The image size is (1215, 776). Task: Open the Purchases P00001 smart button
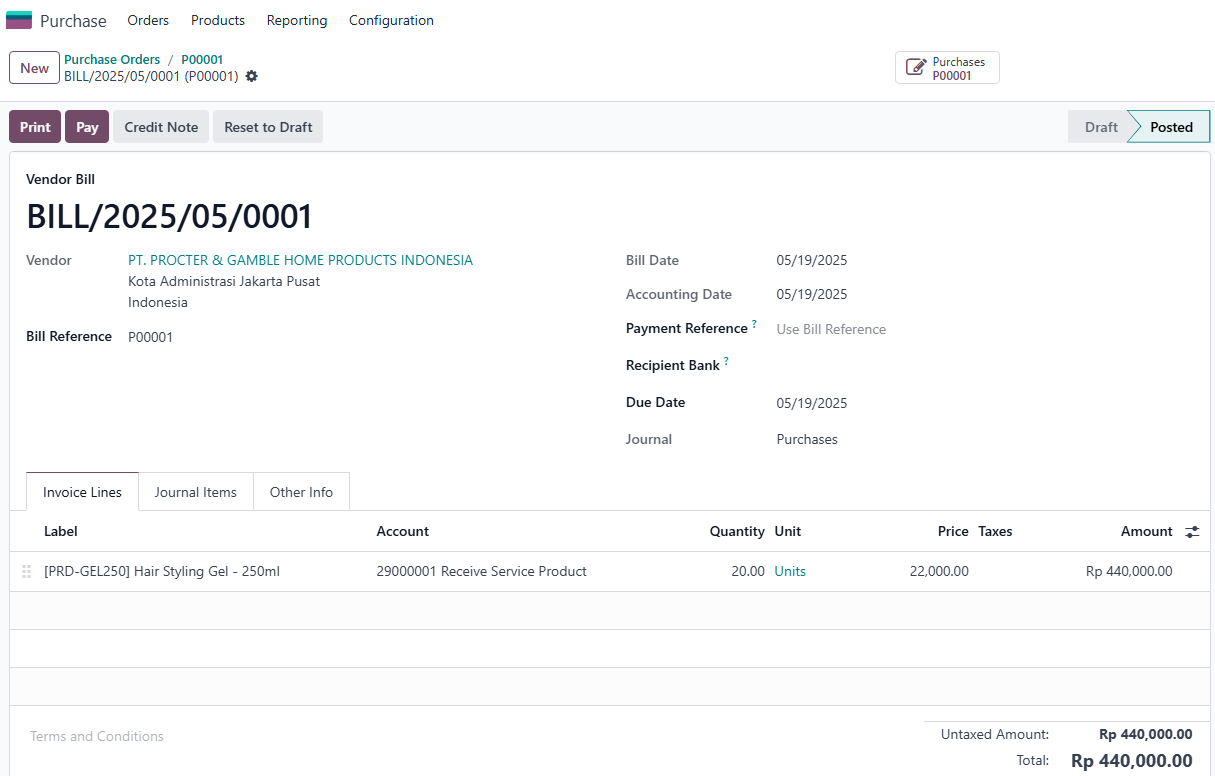click(947, 68)
